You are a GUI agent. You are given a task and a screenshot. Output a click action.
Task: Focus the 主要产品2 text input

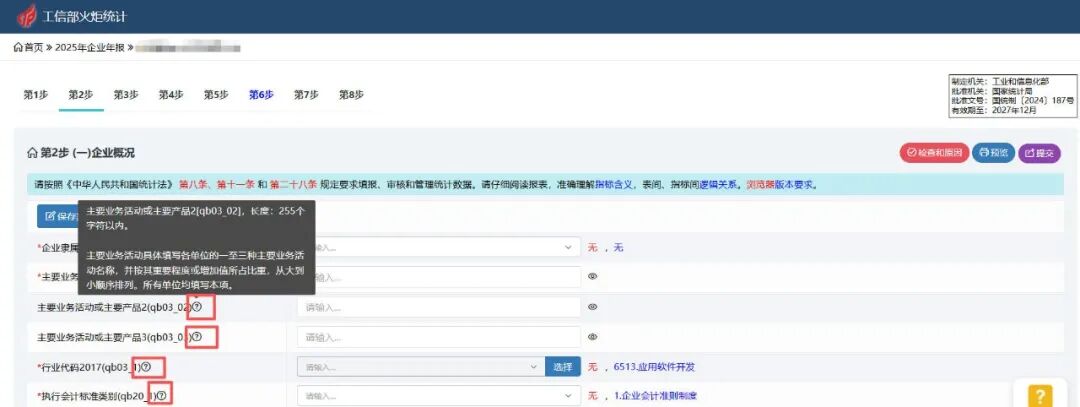439,307
